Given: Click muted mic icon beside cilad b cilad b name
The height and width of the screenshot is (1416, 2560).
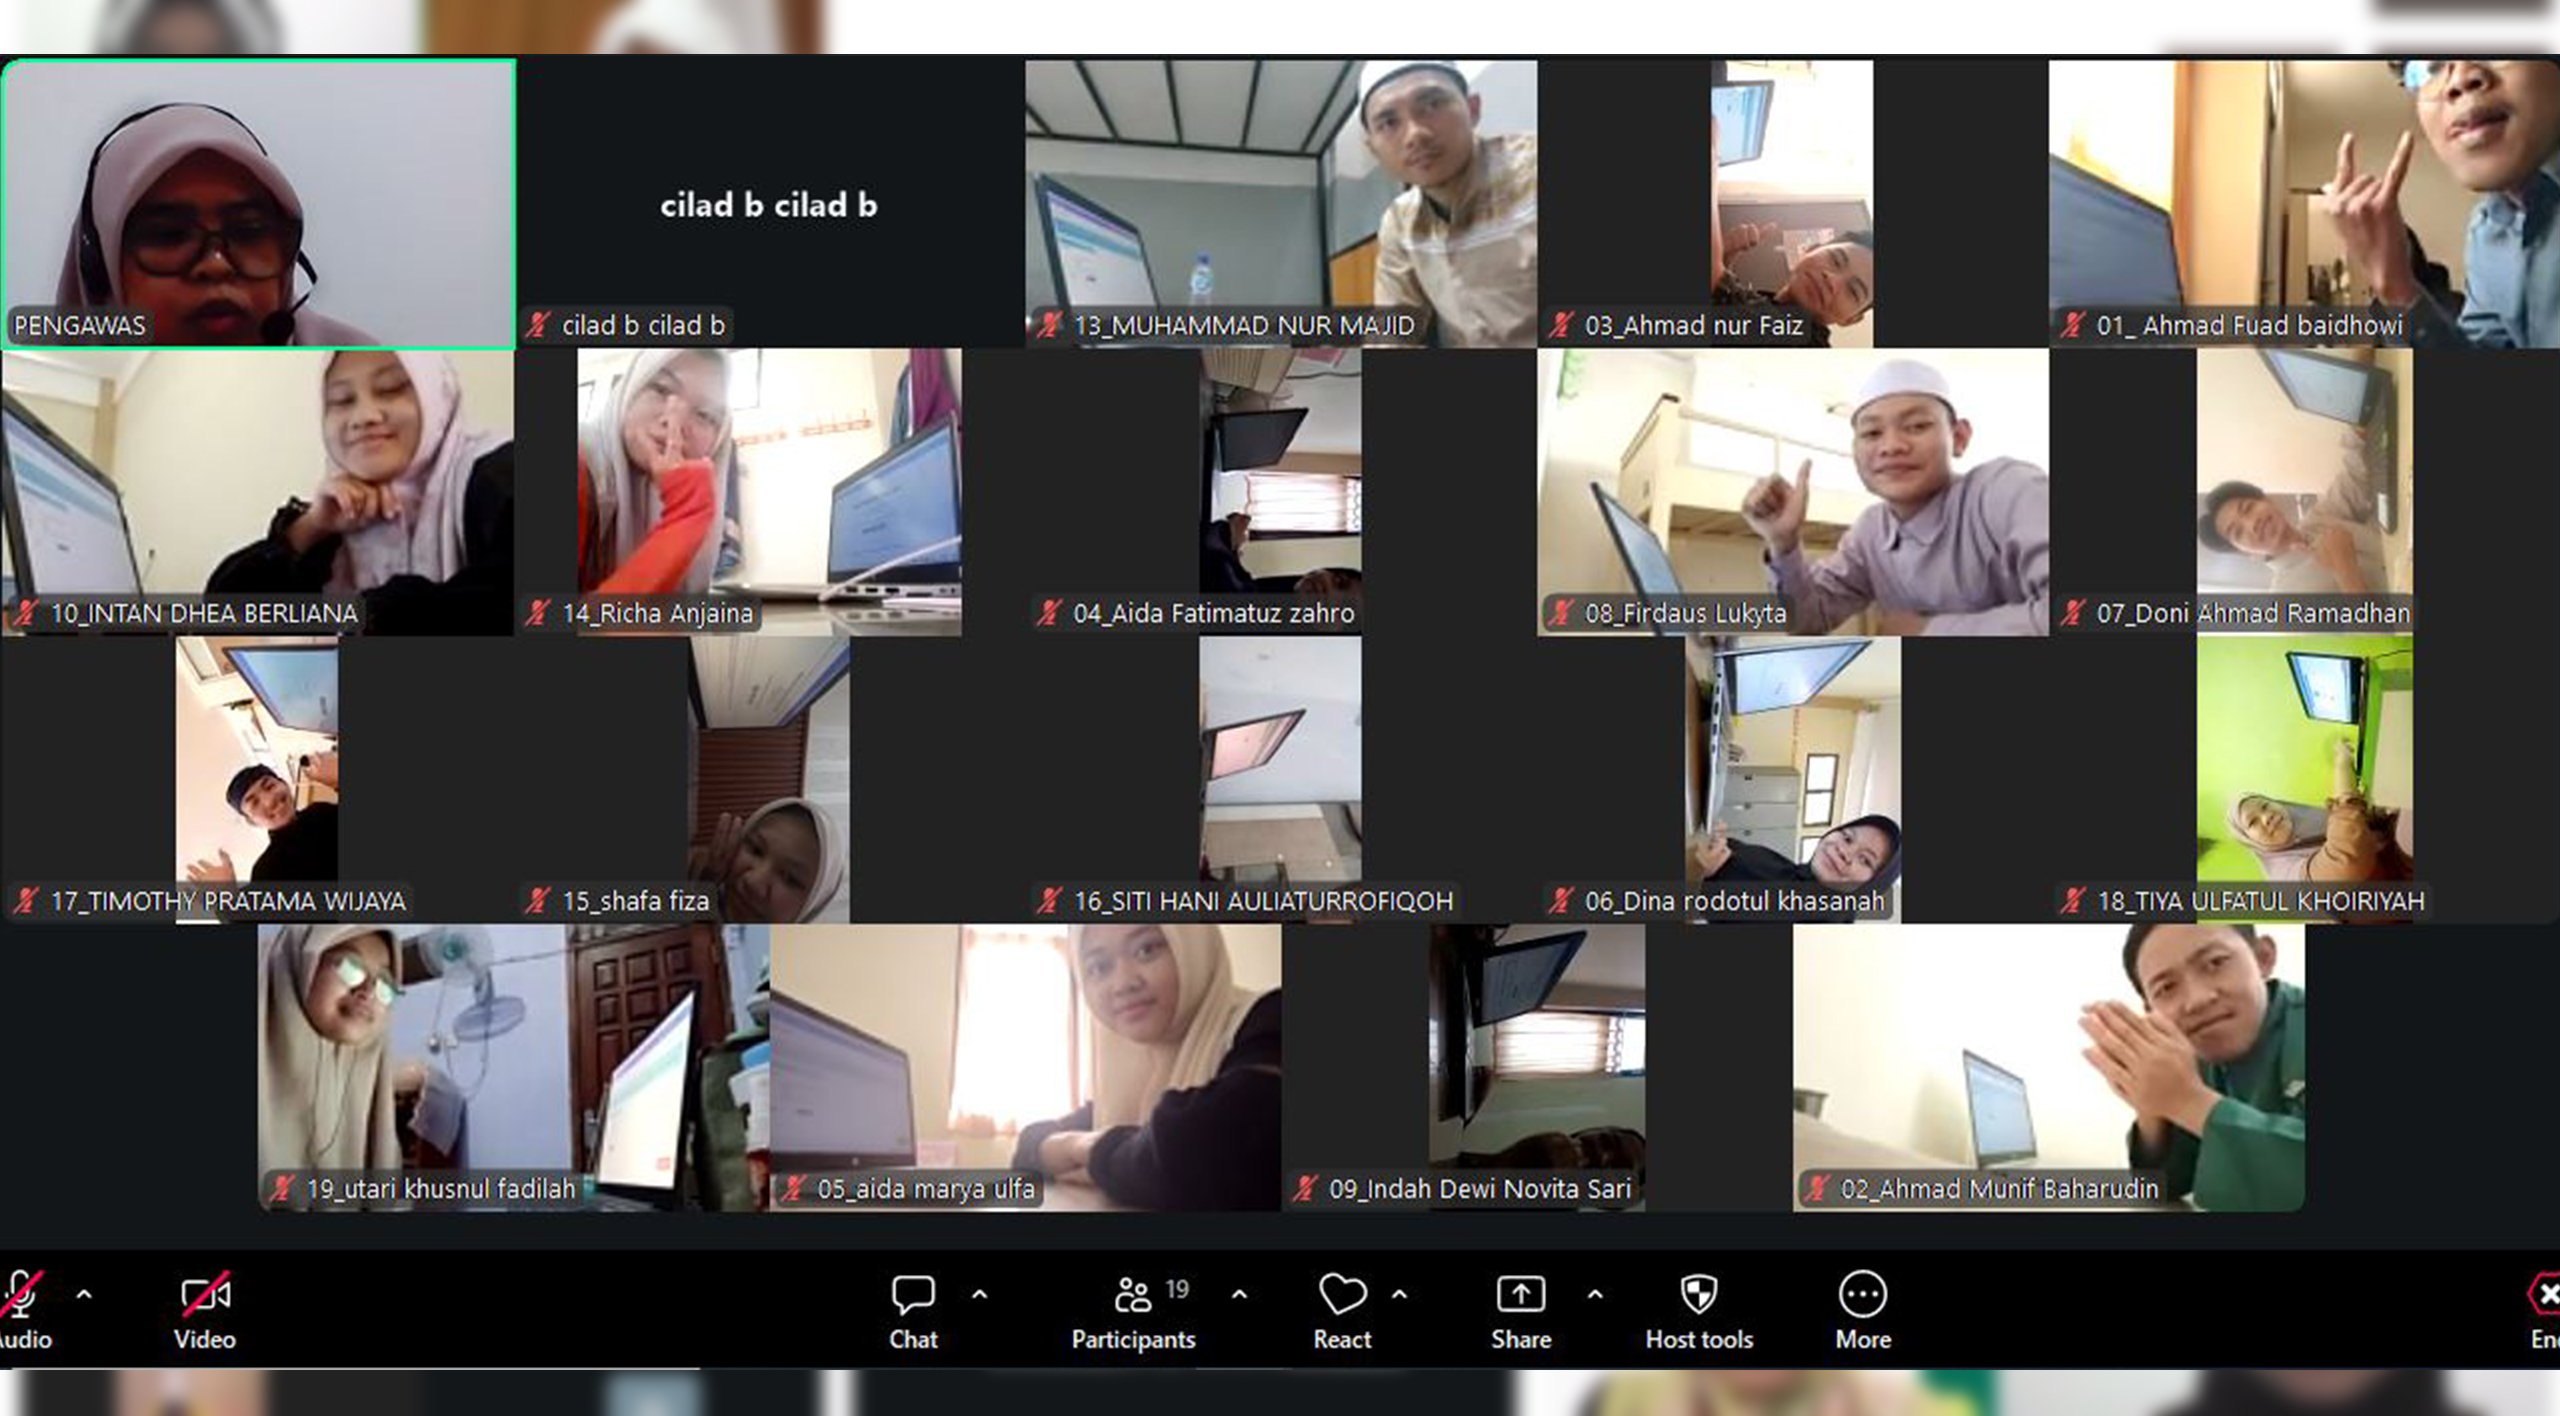Looking at the screenshot, I should pyautogui.click(x=538, y=324).
